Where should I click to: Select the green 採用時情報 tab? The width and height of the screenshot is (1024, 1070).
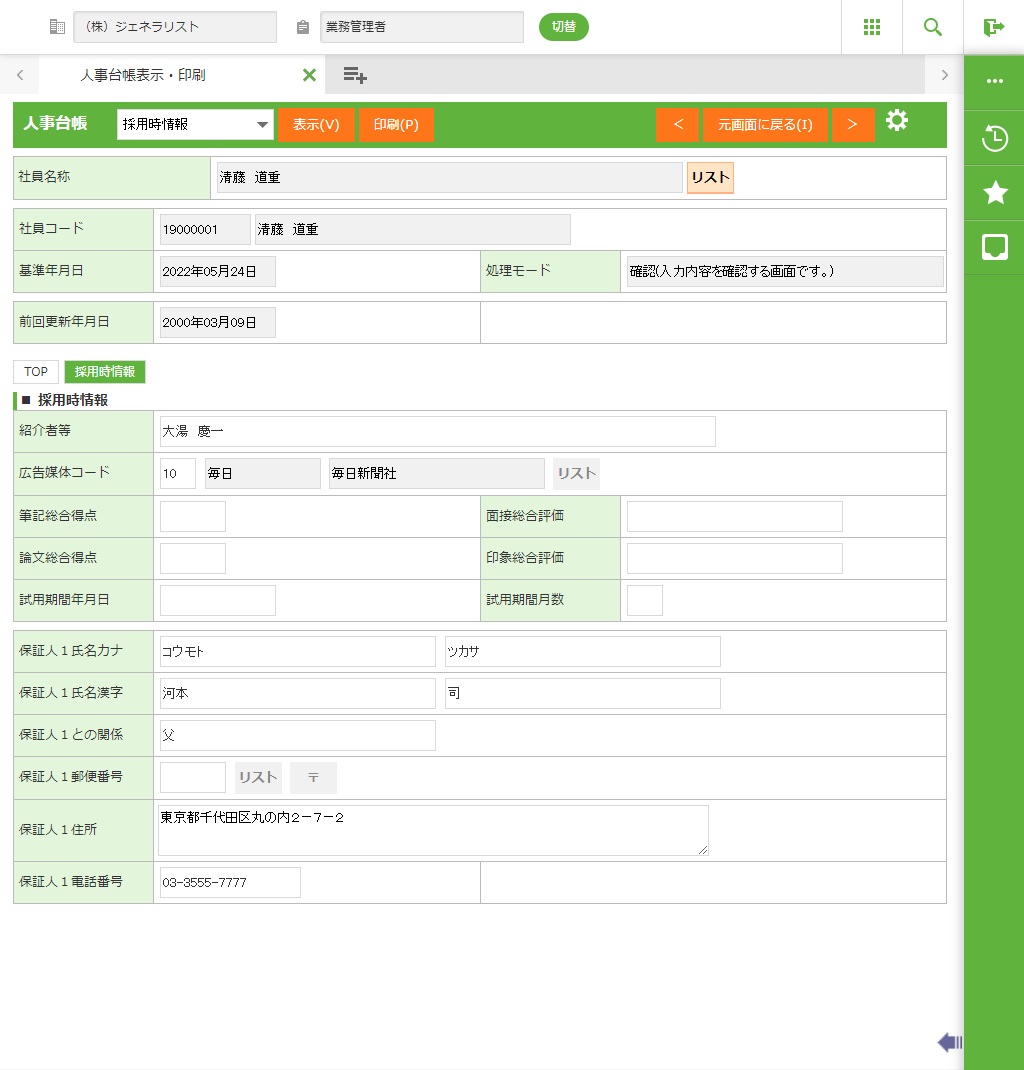tap(104, 372)
